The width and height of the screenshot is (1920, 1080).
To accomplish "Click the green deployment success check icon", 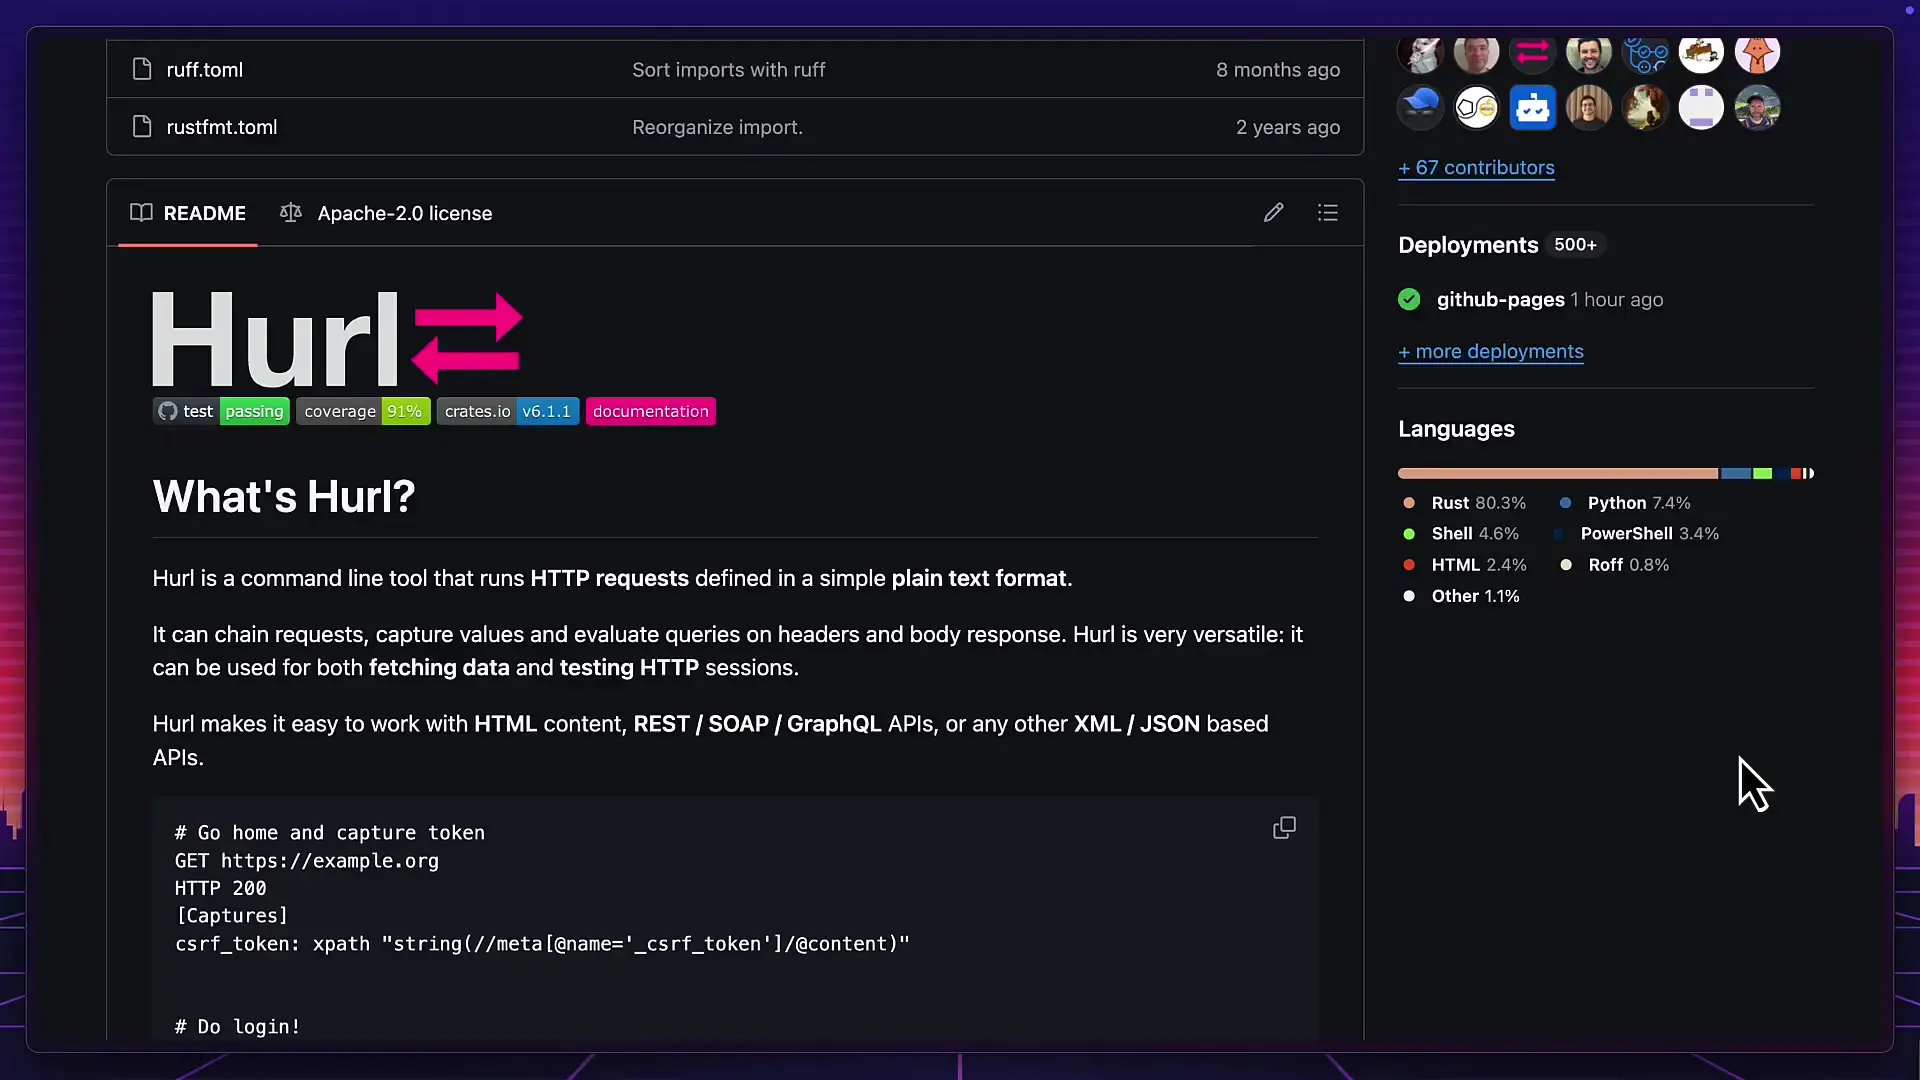I will pyautogui.click(x=1409, y=299).
